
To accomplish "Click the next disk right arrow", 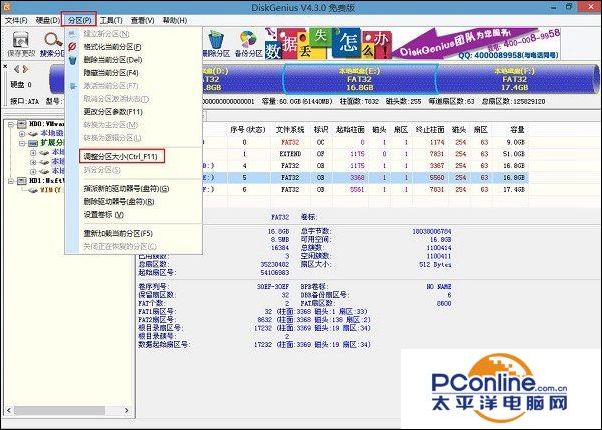I will (x=25, y=69).
